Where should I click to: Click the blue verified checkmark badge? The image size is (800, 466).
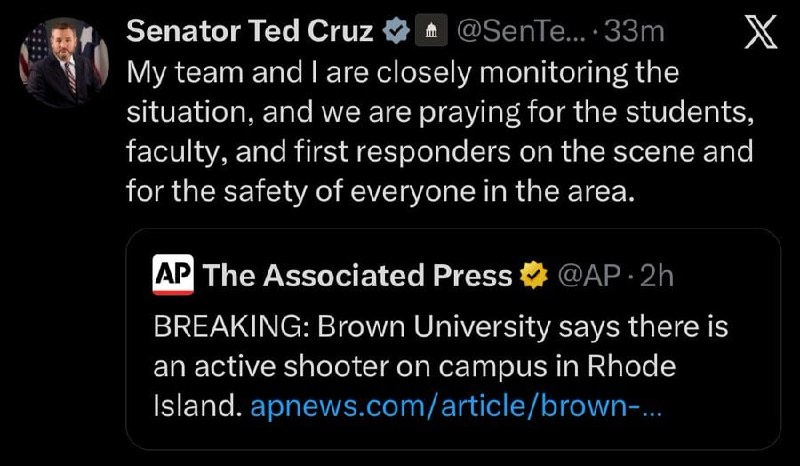pyautogui.click(x=397, y=31)
